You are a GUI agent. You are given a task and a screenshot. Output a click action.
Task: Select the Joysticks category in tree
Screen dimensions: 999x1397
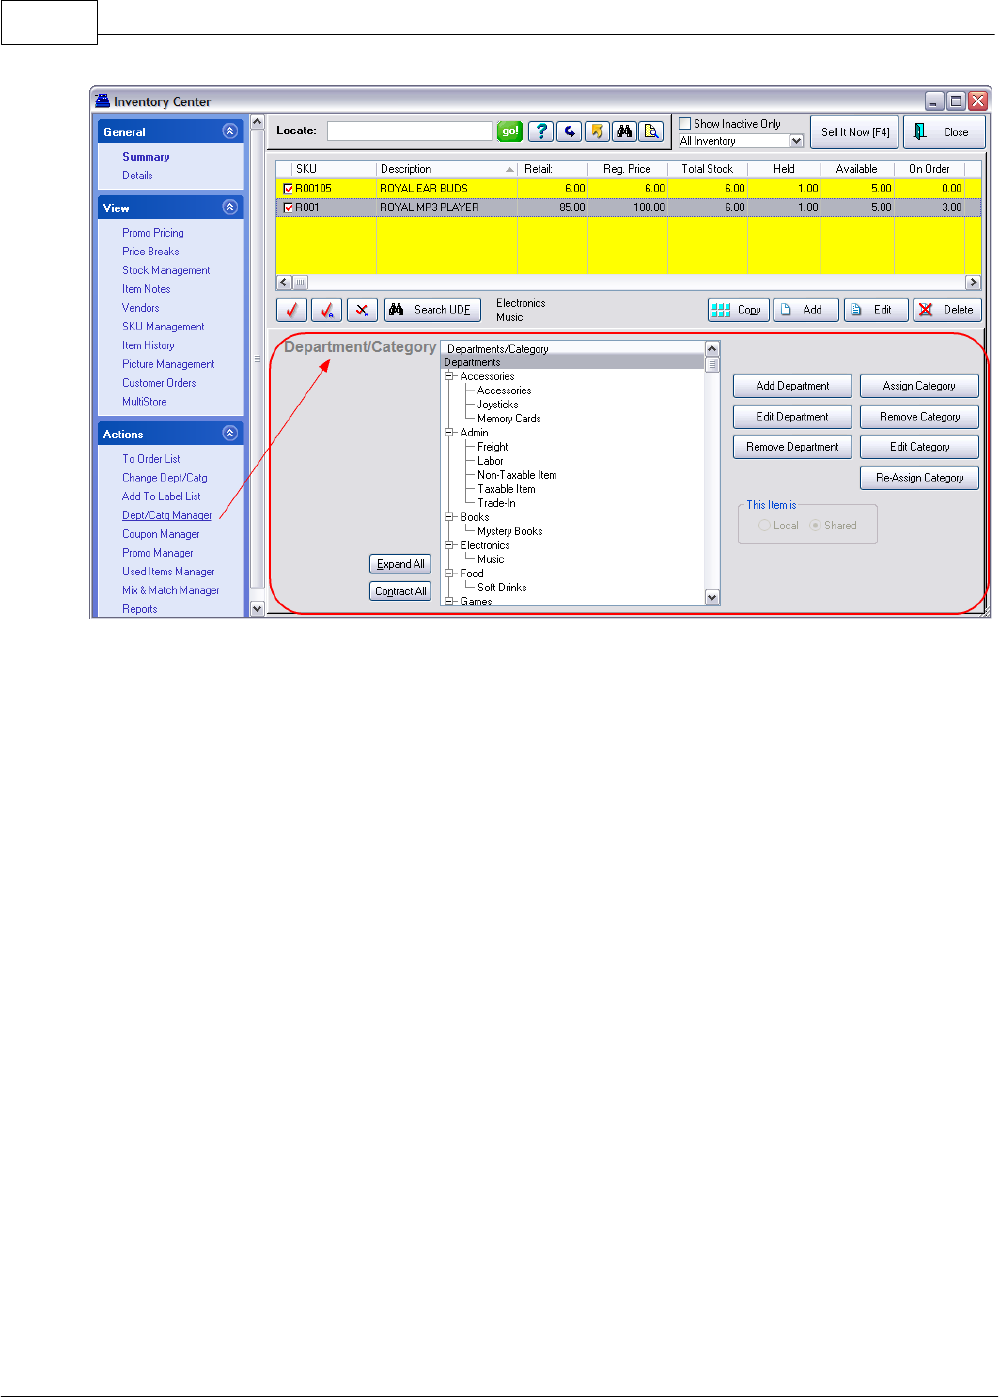497,405
